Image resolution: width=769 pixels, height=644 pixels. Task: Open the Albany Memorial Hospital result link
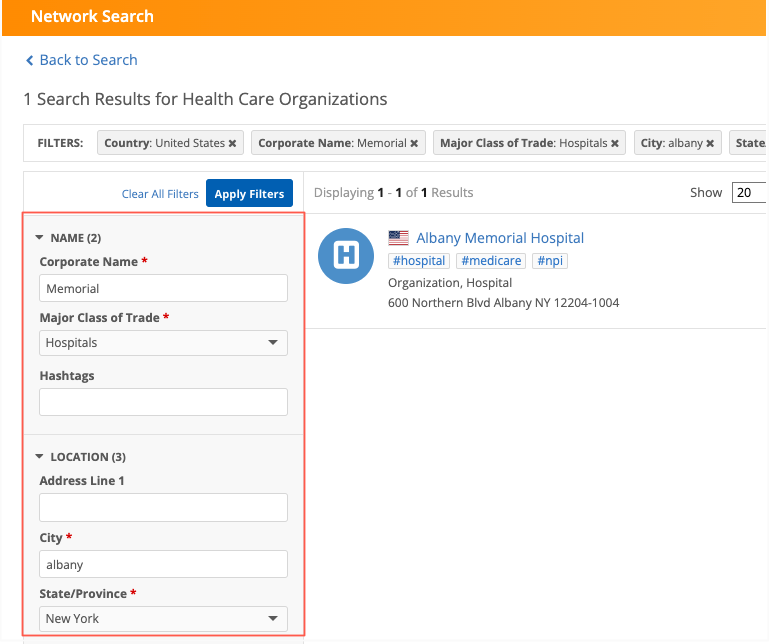click(500, 238)
